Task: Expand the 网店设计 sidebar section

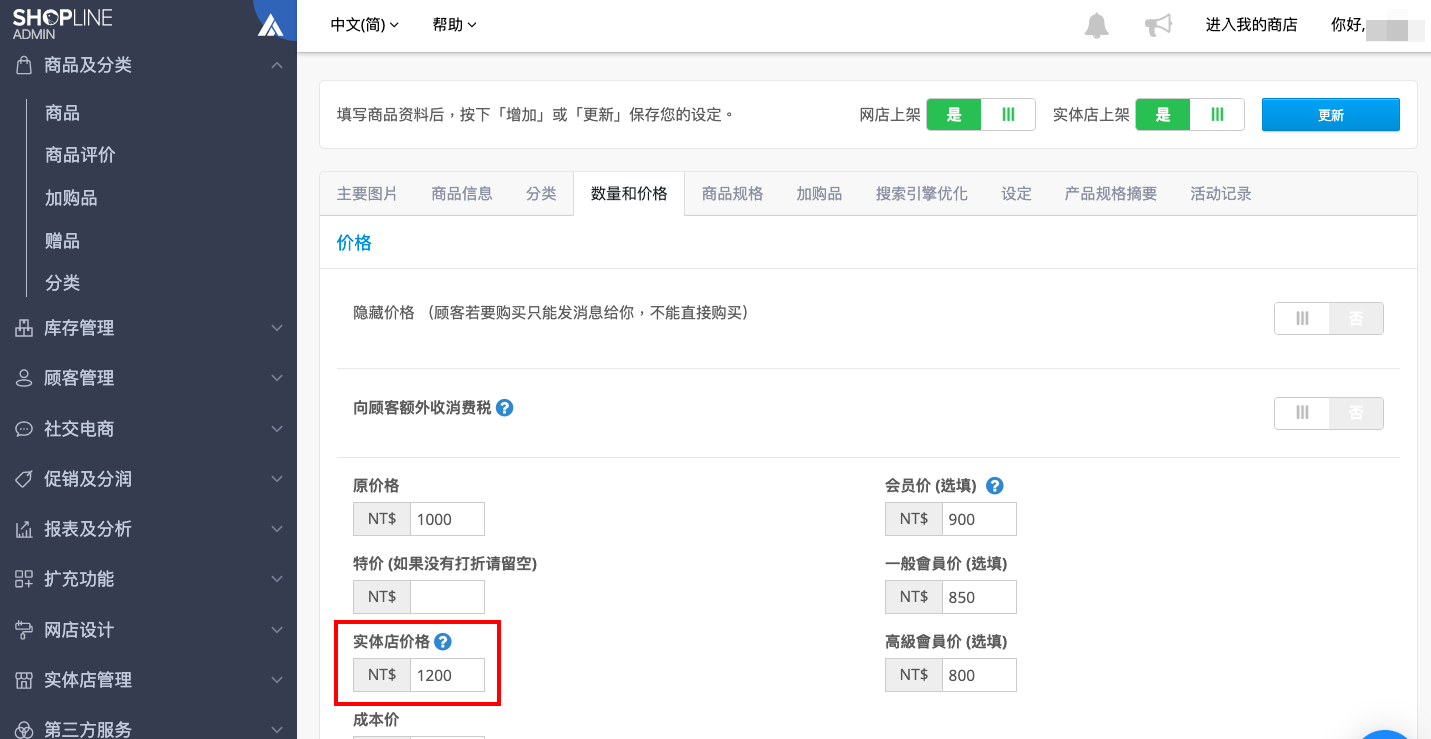Action: [x=277, y=630]
